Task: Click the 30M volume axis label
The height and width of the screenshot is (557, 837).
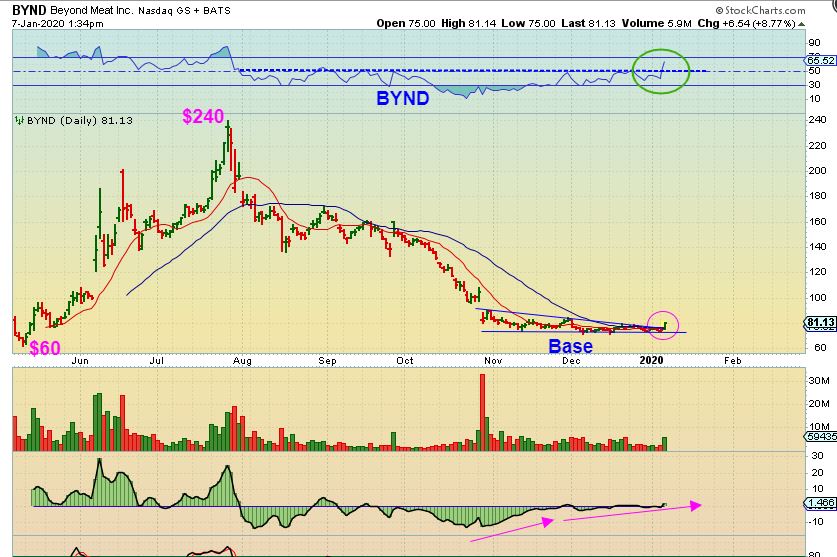Action: click(x=819, y=381)
